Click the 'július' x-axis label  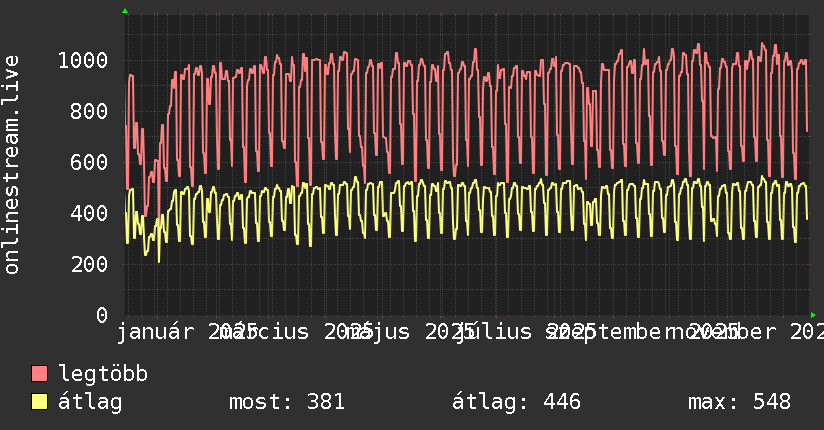coord(495,332)
